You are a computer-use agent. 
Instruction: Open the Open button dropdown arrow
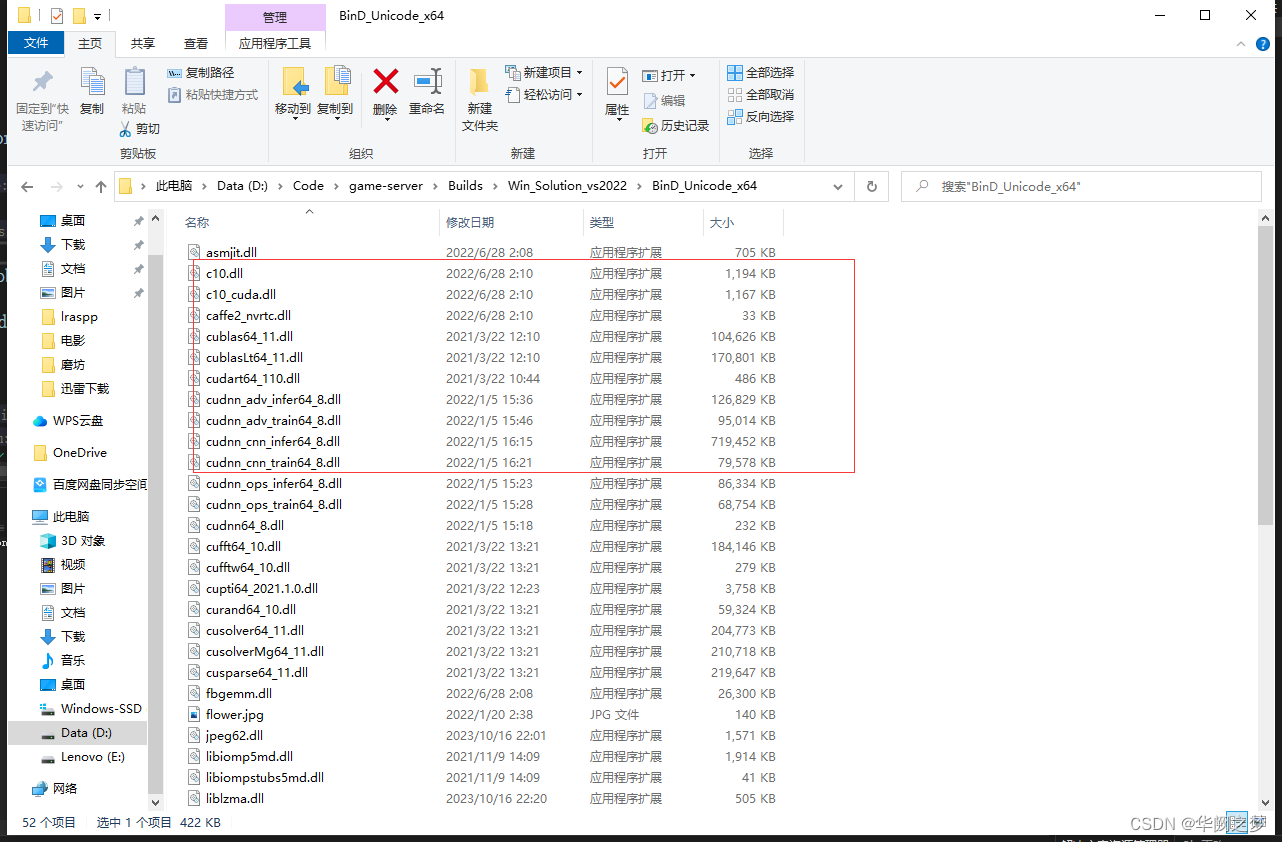[x=692, y=76]
